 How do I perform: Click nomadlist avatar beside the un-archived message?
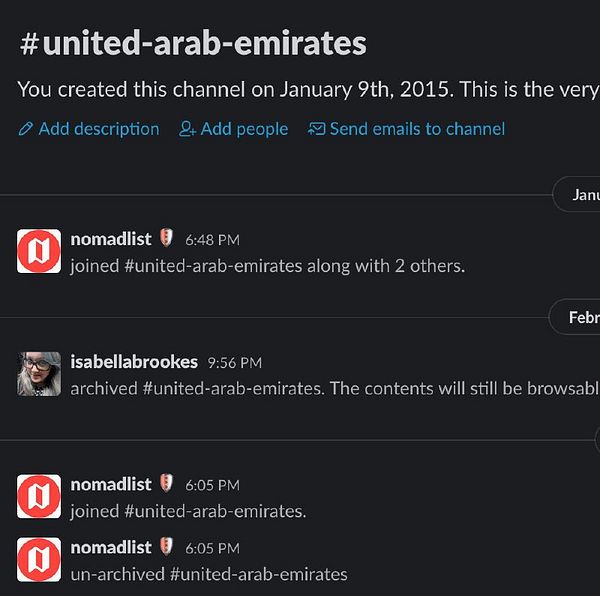(x=40, y=559)
